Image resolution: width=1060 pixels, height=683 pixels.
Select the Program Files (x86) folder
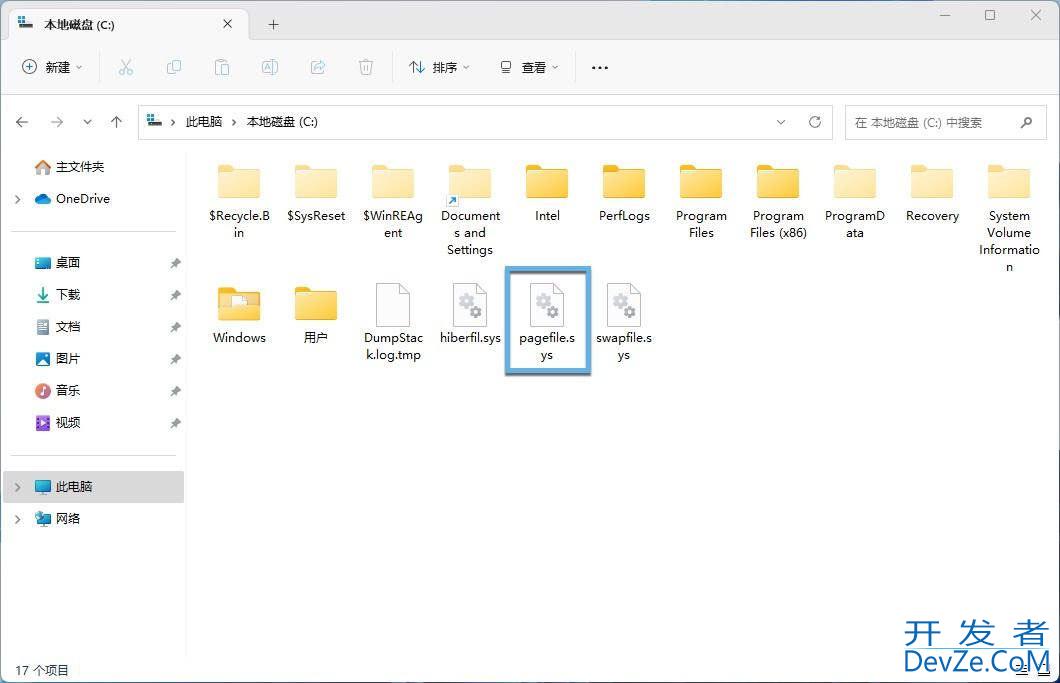coord(778,202)
